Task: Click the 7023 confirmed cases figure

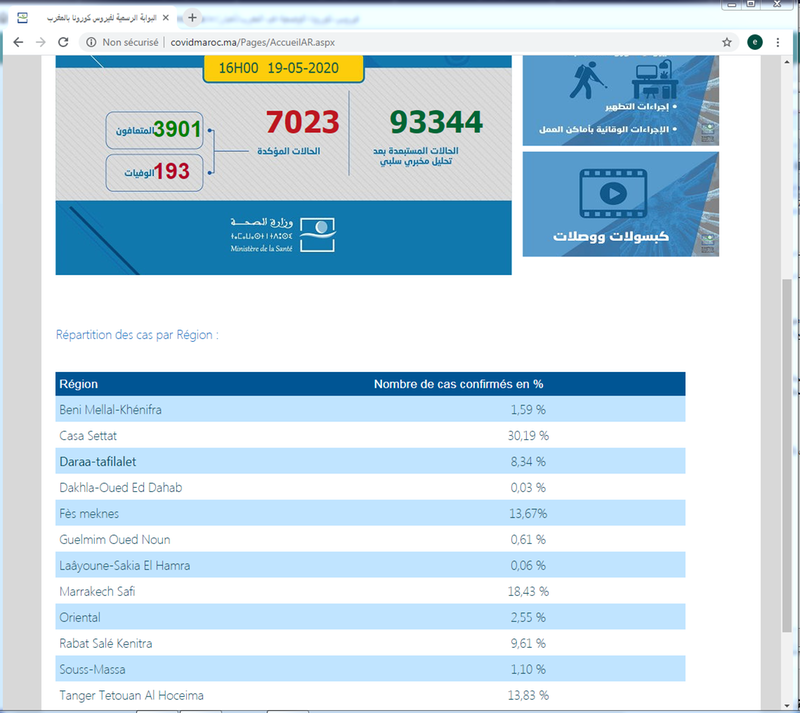Action: click(303, 124)
